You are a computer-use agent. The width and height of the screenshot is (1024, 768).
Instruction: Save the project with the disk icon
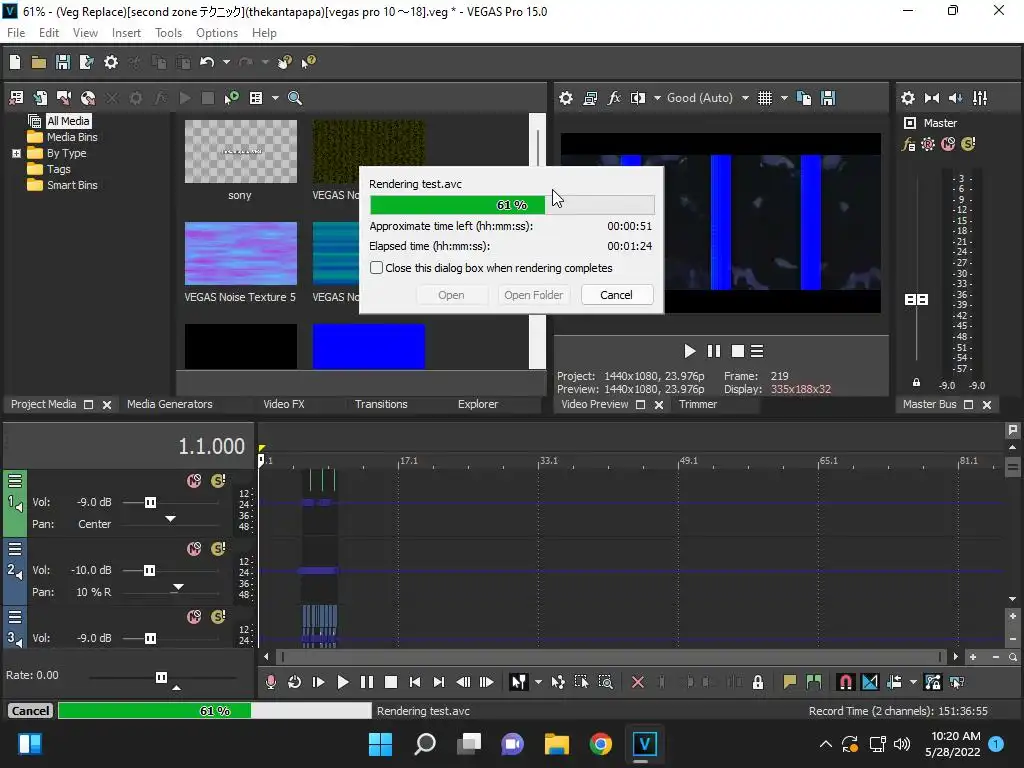(63, 62)
